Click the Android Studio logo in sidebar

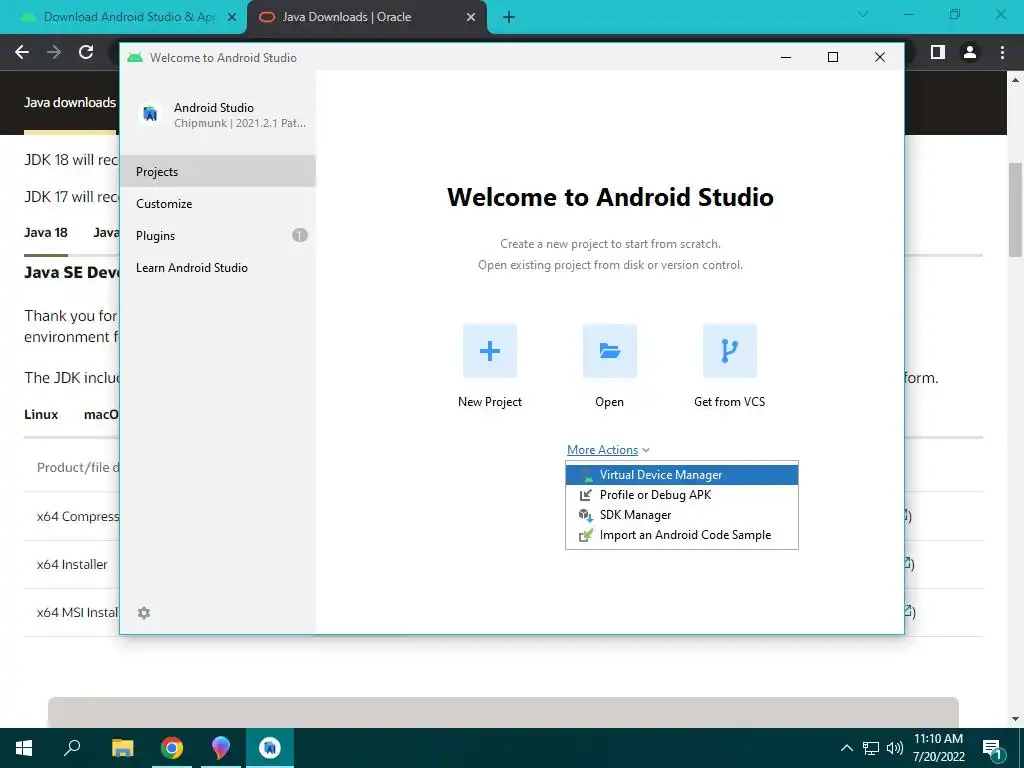coord(150,114)
